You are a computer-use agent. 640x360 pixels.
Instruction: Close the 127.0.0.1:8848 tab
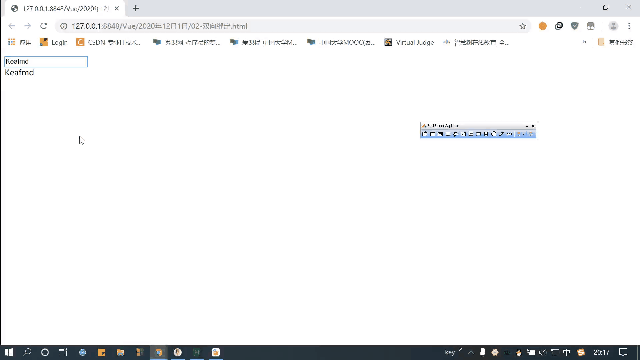(117, 8)
